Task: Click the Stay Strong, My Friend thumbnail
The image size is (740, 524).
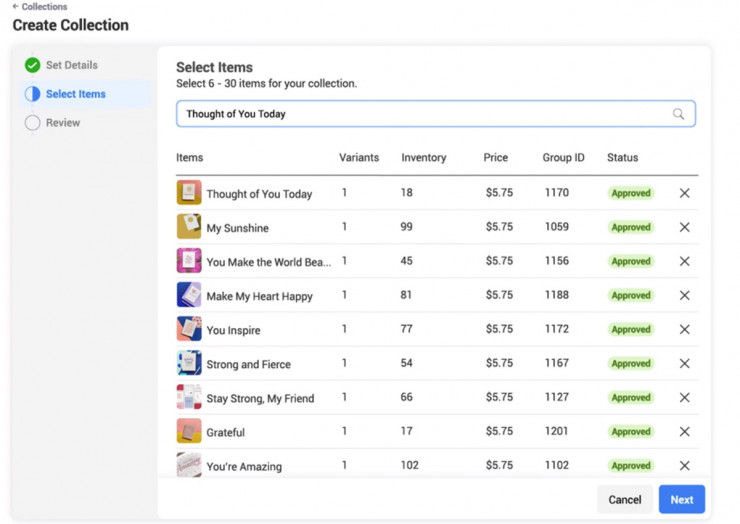Action: (x=189, y=397)
